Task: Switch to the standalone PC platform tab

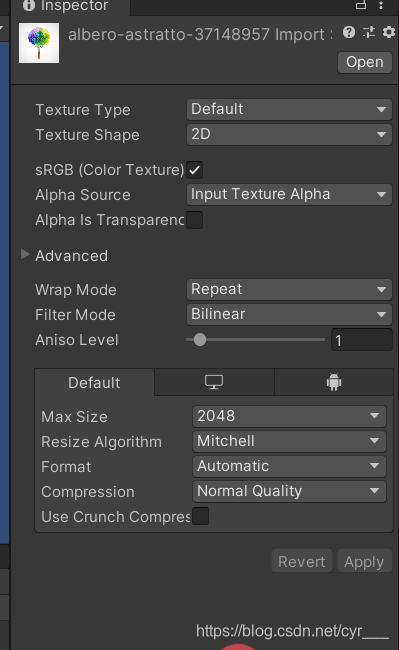Action: pyautogui.click(x=214, y=382)
